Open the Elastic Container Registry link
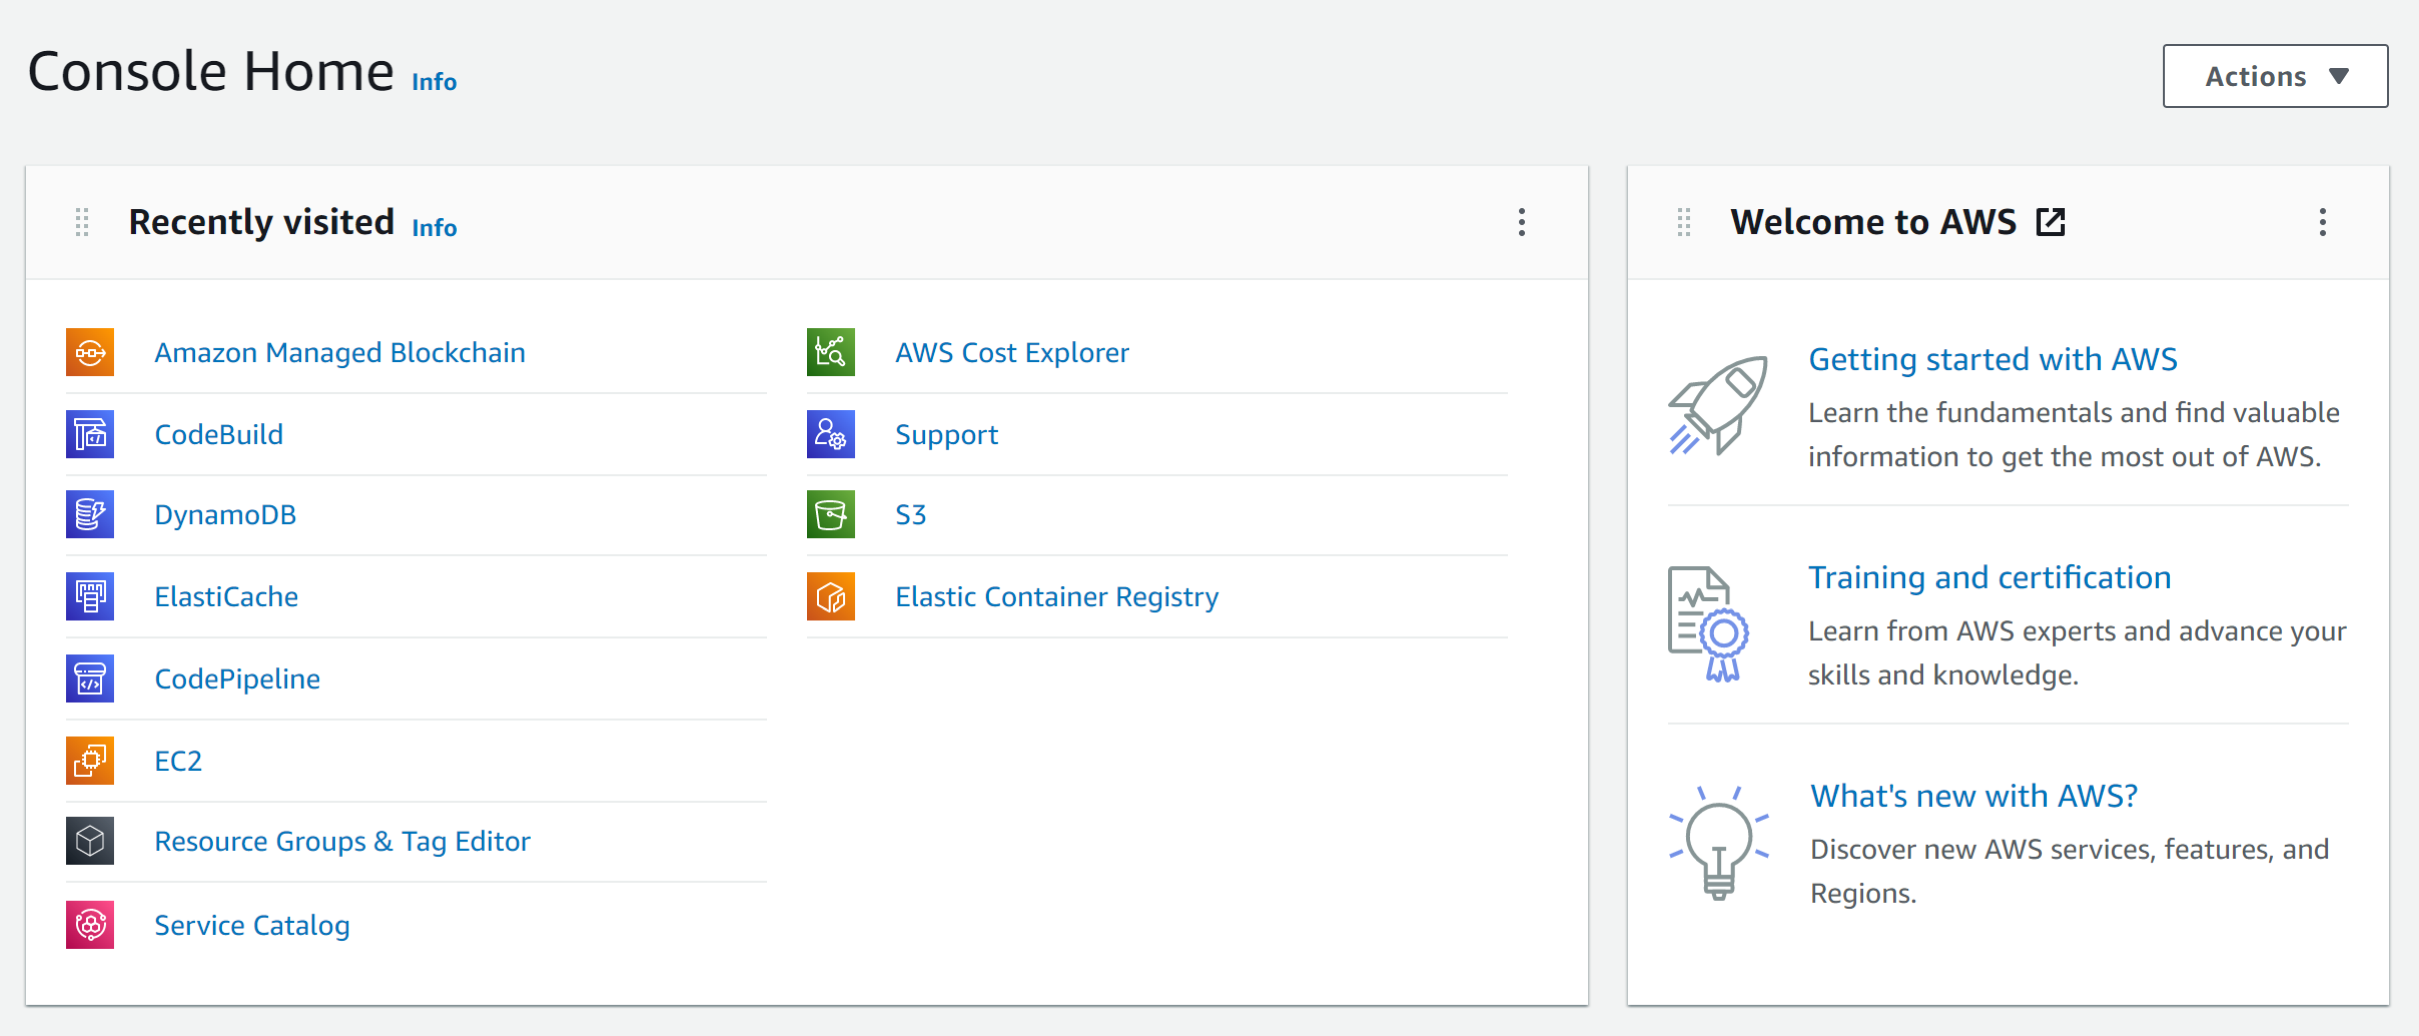 coord(1057,597)
